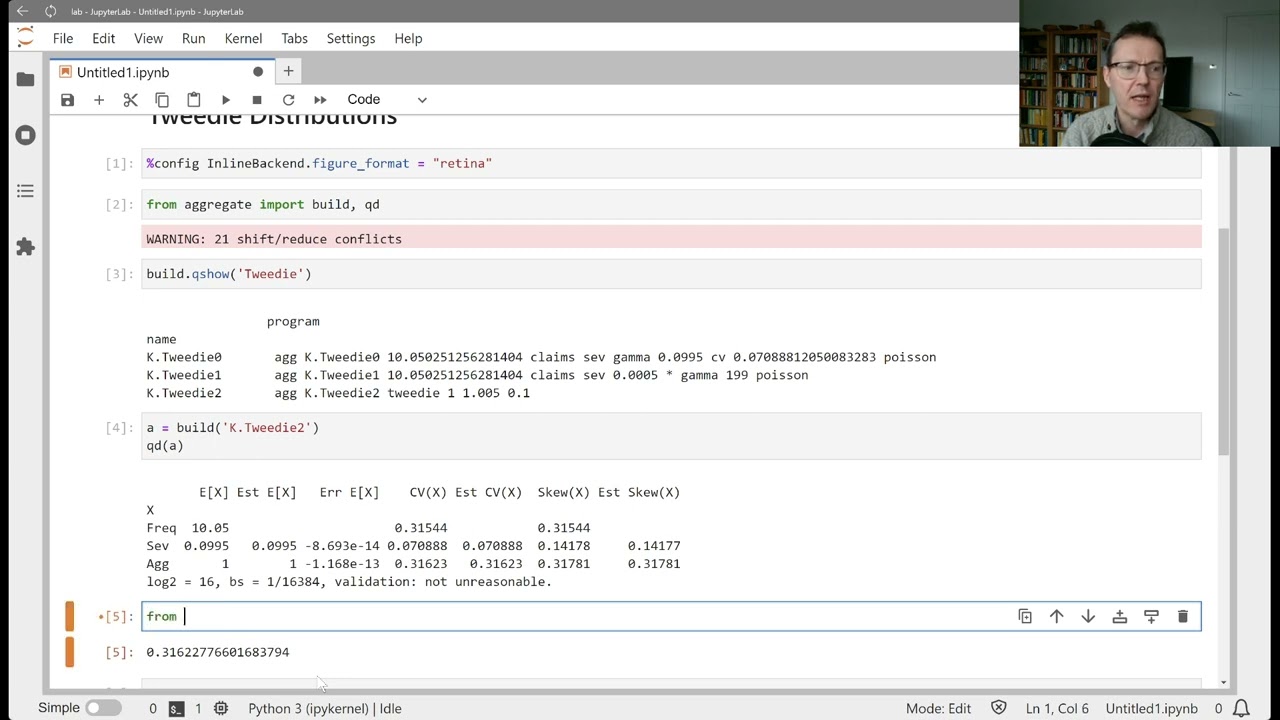
Task: Click the shift/reduce conflicts warning output
Action: pyautogui.click(x=671, y=239)
